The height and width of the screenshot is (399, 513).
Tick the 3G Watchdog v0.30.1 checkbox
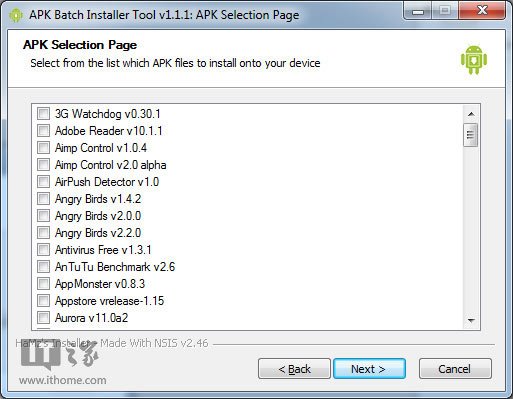[x=43, y=113]
